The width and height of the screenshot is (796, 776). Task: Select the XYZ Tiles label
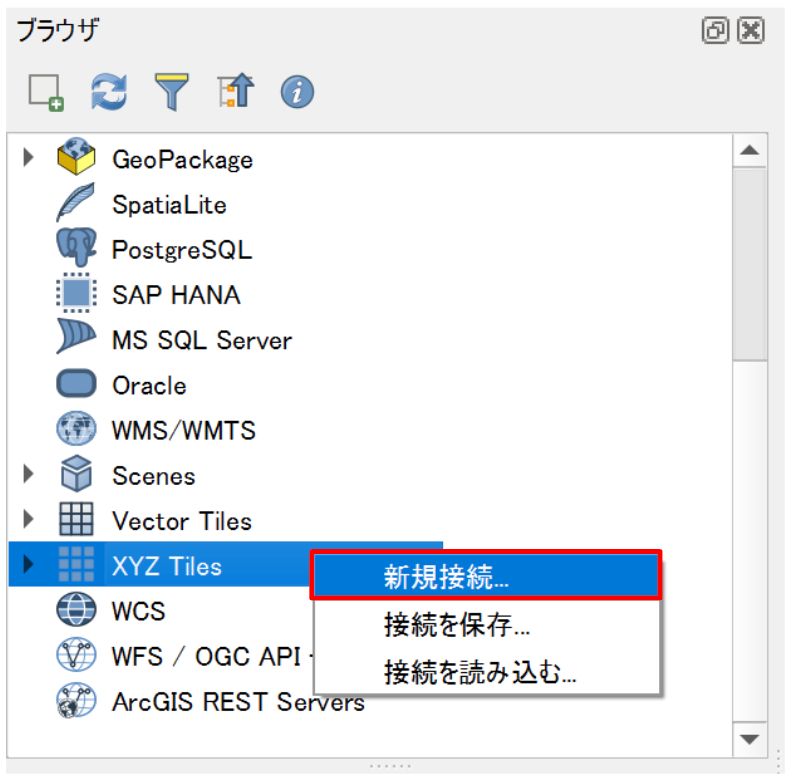click(x=167, y=566)
